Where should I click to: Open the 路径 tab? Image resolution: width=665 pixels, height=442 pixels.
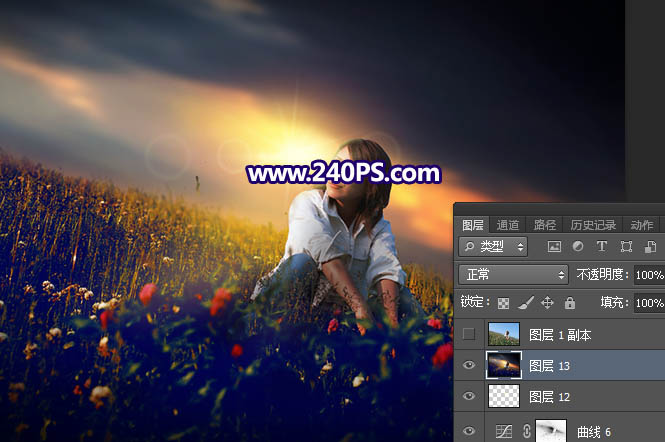545,225
